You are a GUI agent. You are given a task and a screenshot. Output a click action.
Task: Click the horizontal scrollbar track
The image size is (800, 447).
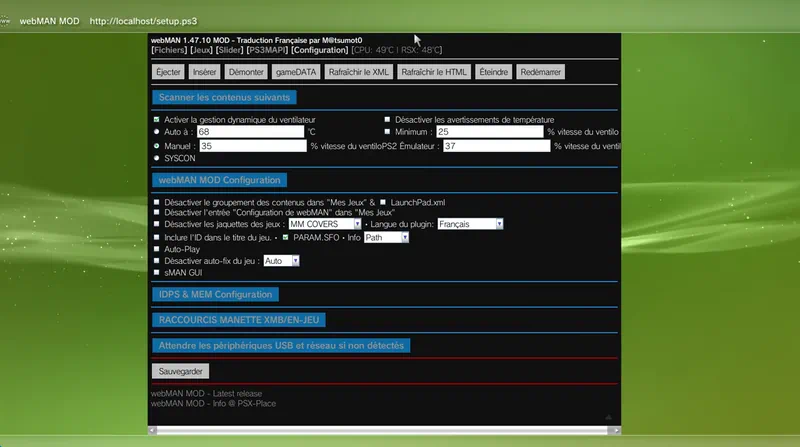click(382, 431)
